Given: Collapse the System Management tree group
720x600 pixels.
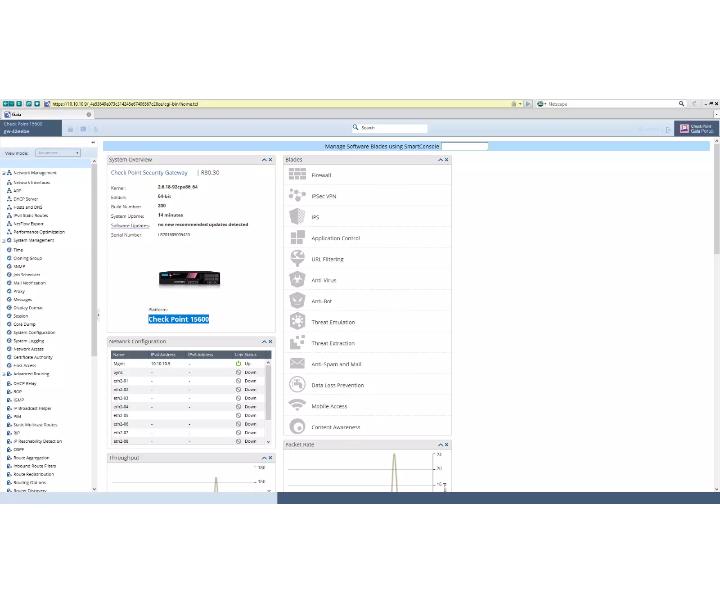Looking at the screenshot, I should click(x=3, y=241).
